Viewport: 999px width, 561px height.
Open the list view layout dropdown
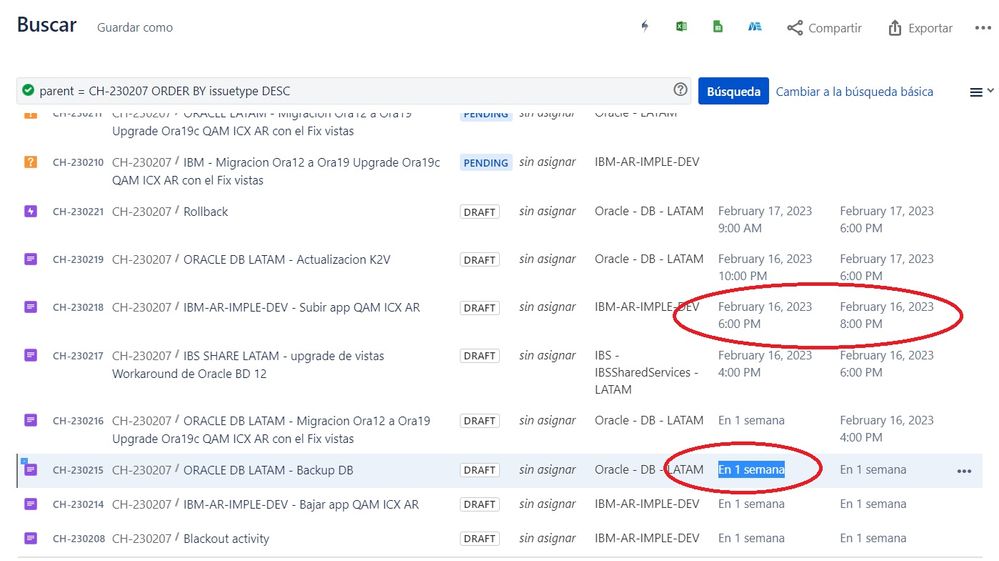(981, 92)
